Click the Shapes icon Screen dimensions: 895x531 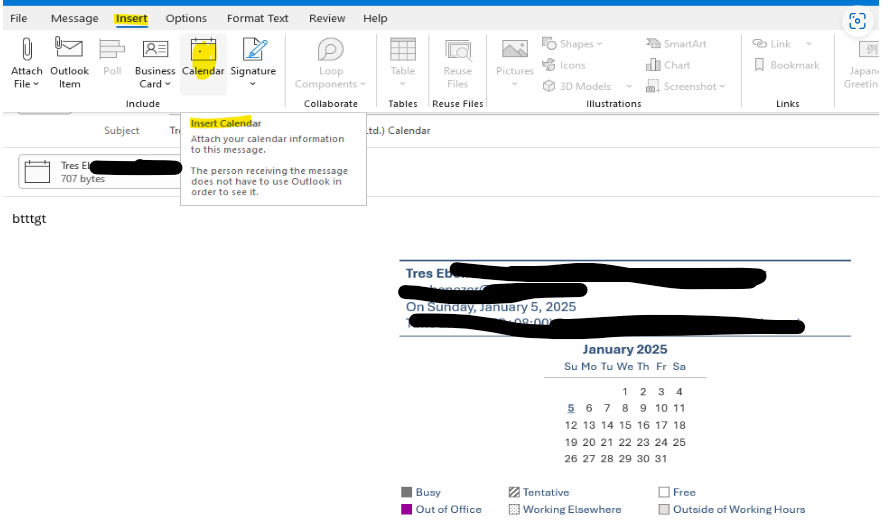pyautogui.click(x=549, y=43)
